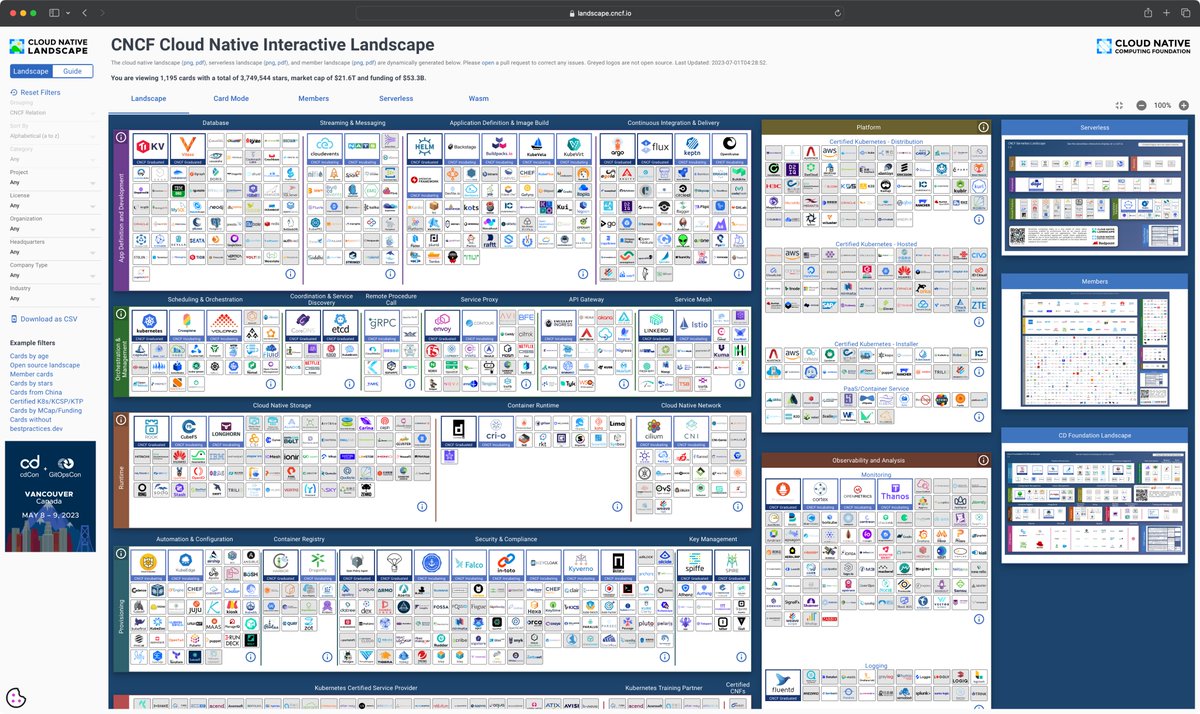
Task: Open the etcd project card
Action: [340, 326]
